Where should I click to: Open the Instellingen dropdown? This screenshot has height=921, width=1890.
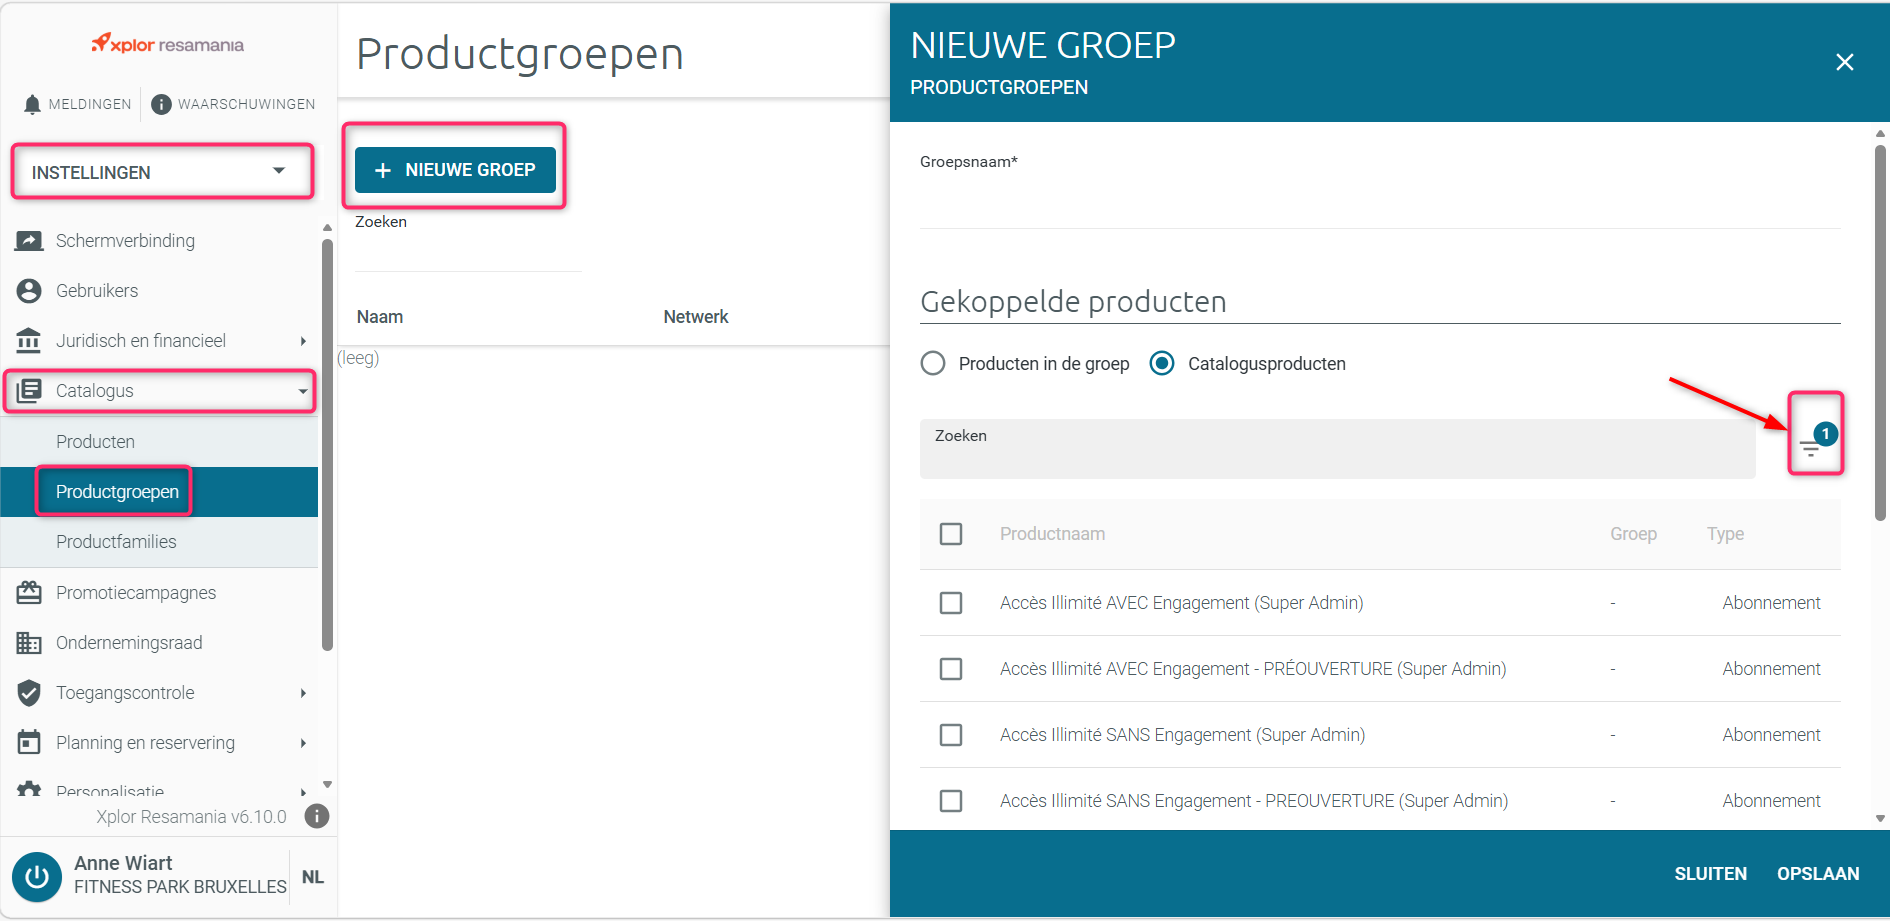coord(162,172)
